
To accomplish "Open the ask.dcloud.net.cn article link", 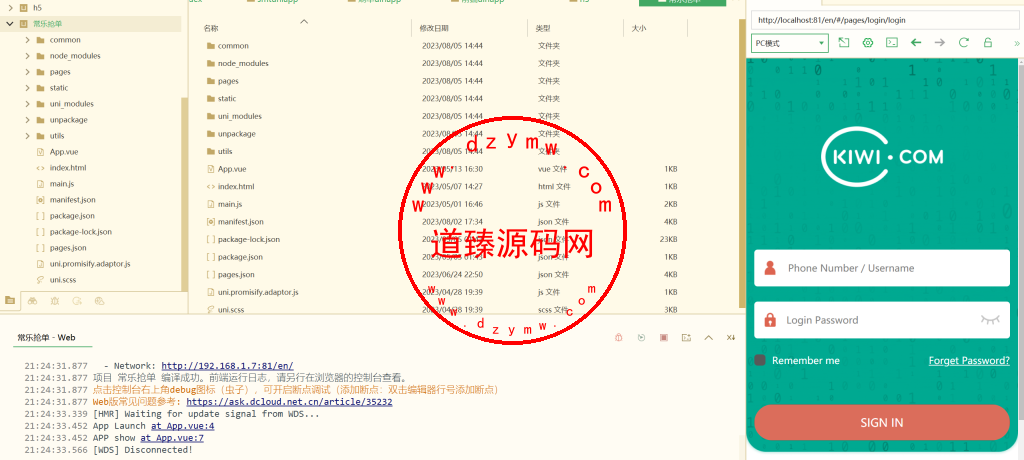I will 289,402.
